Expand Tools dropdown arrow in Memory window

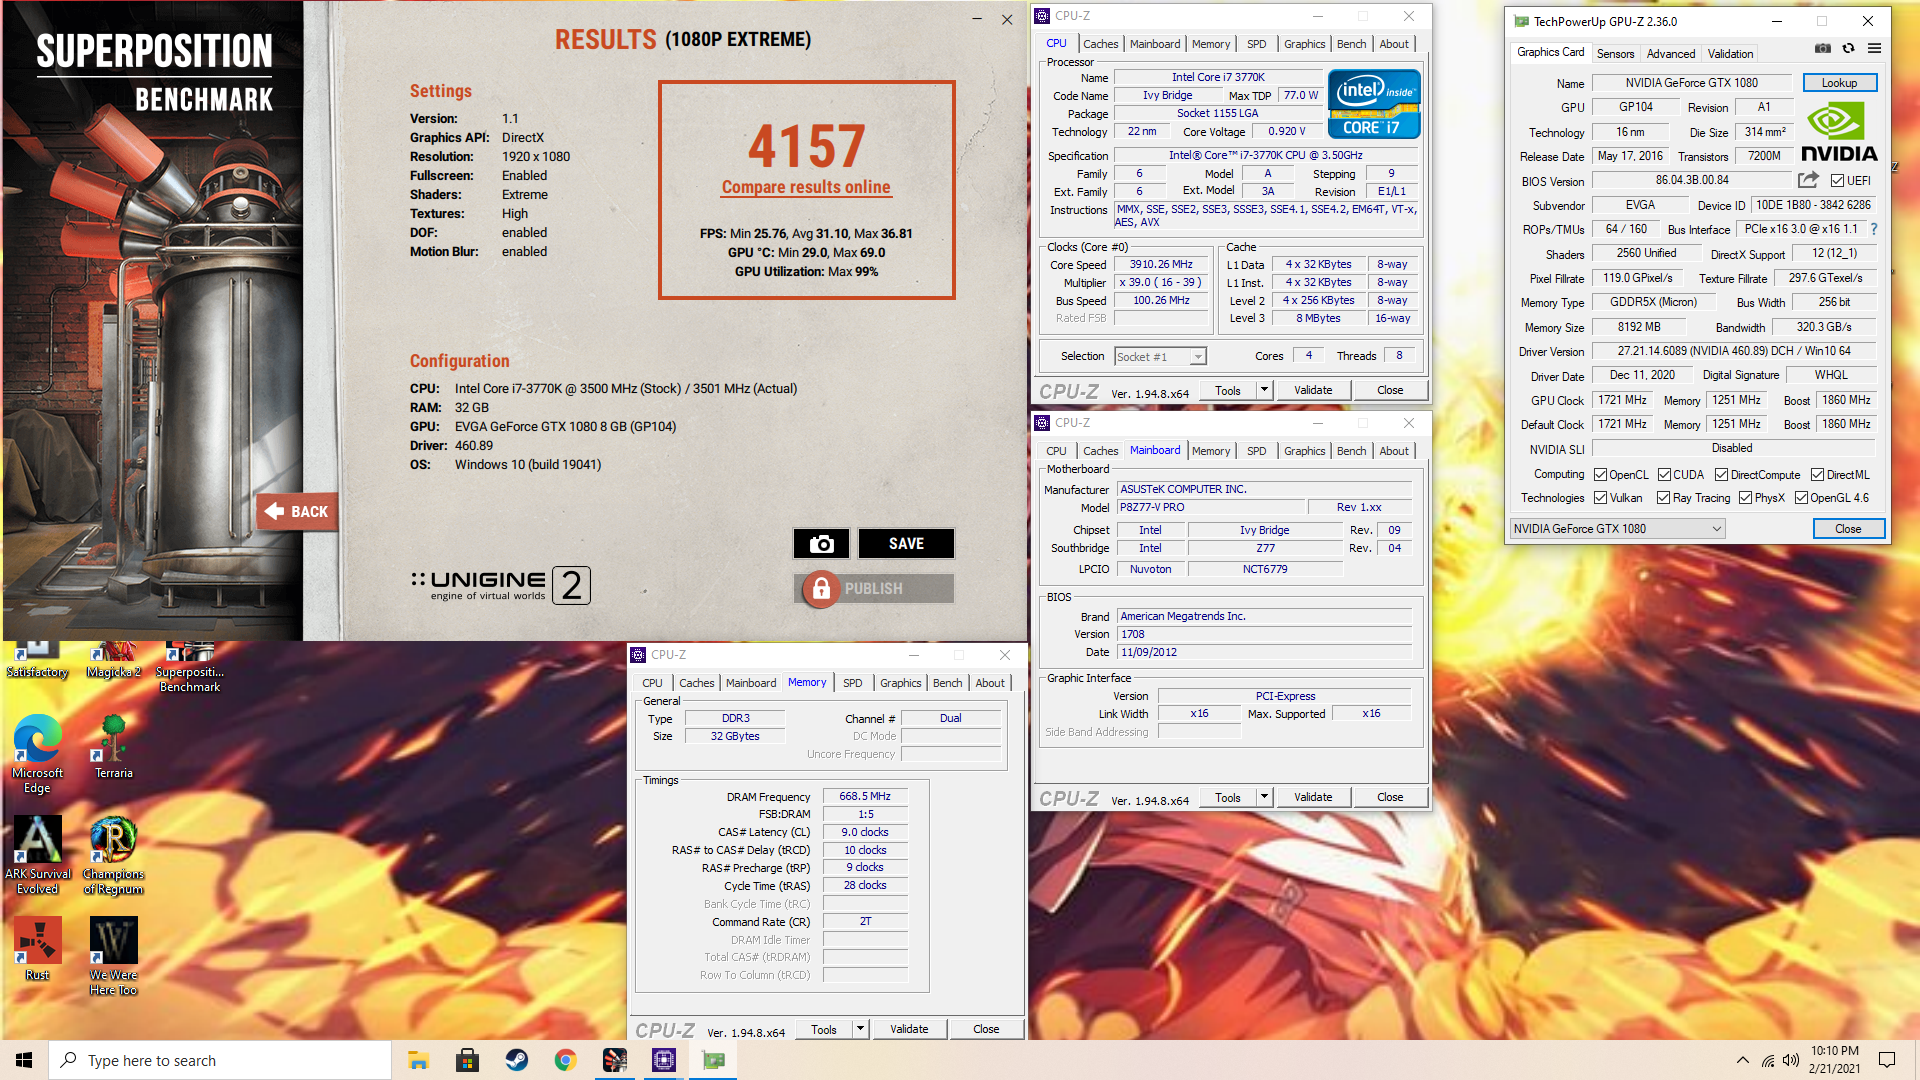coord(860,1029)
